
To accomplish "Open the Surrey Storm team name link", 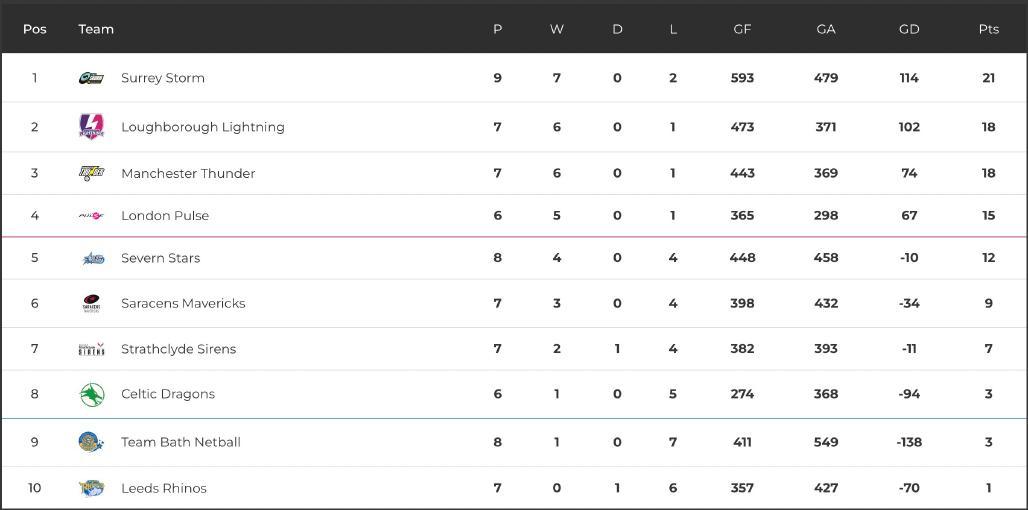I will tap(163, 78).
